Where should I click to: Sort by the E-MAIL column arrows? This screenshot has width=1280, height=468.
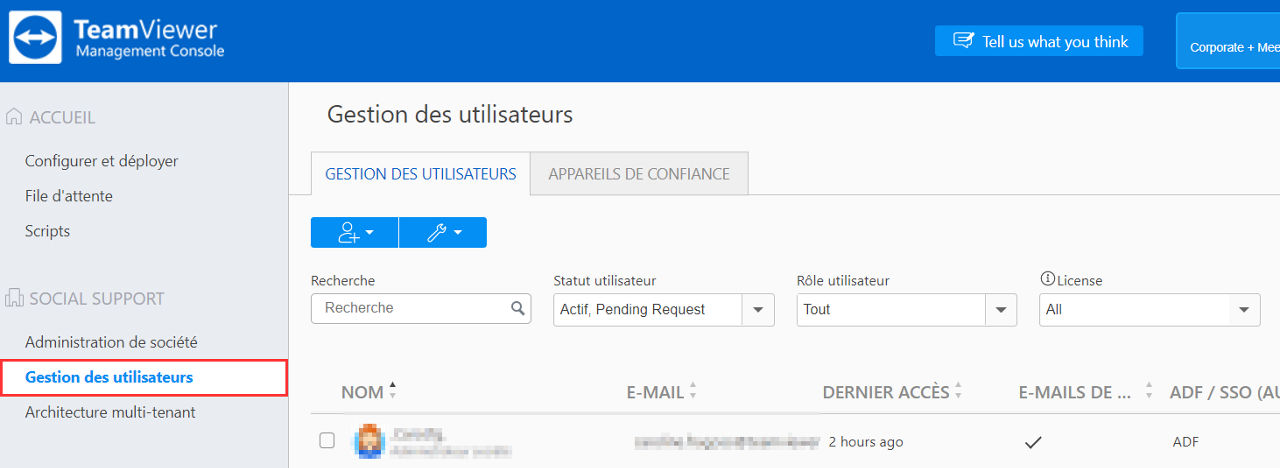pos(693,391)
